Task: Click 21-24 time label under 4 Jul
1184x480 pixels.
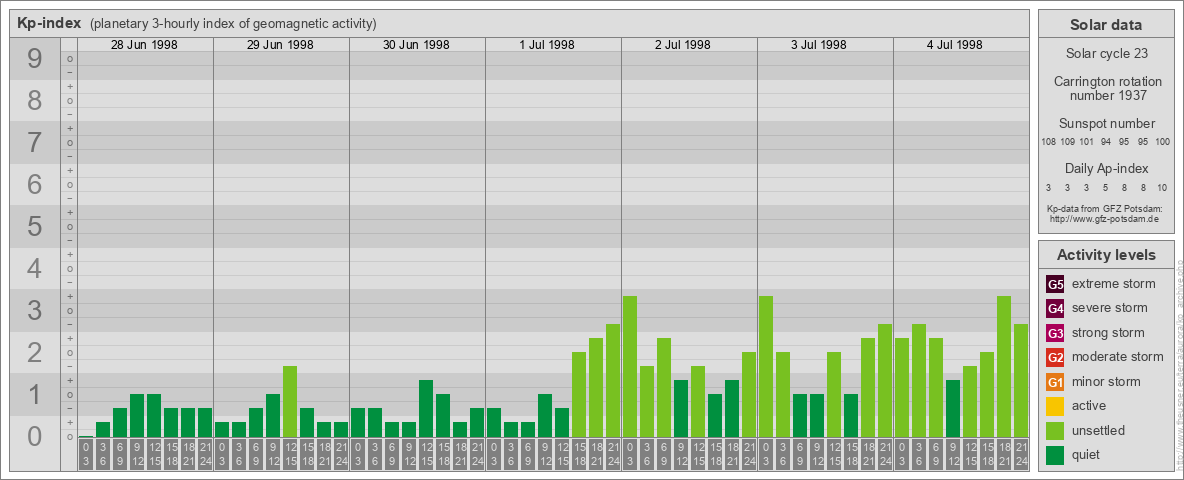Action: click(1021, 454)
